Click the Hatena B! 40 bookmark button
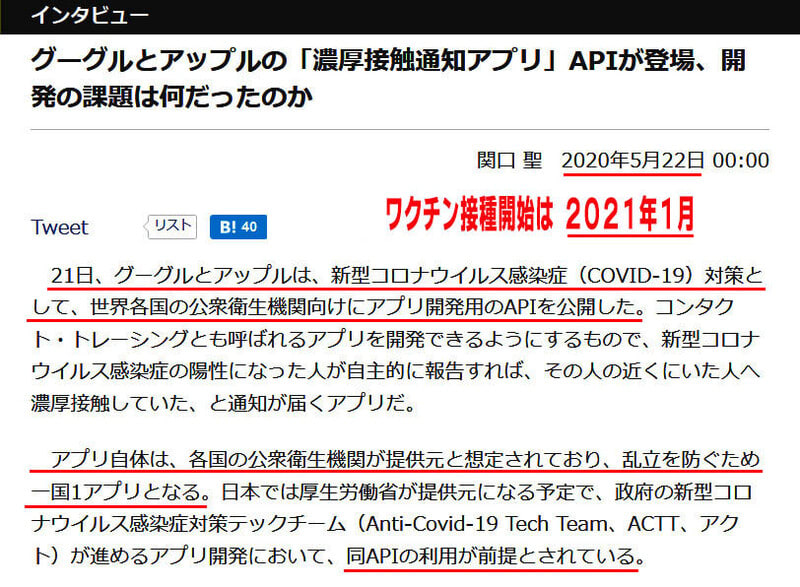Screen dimensions: 800x587 [x=238, y=227]
